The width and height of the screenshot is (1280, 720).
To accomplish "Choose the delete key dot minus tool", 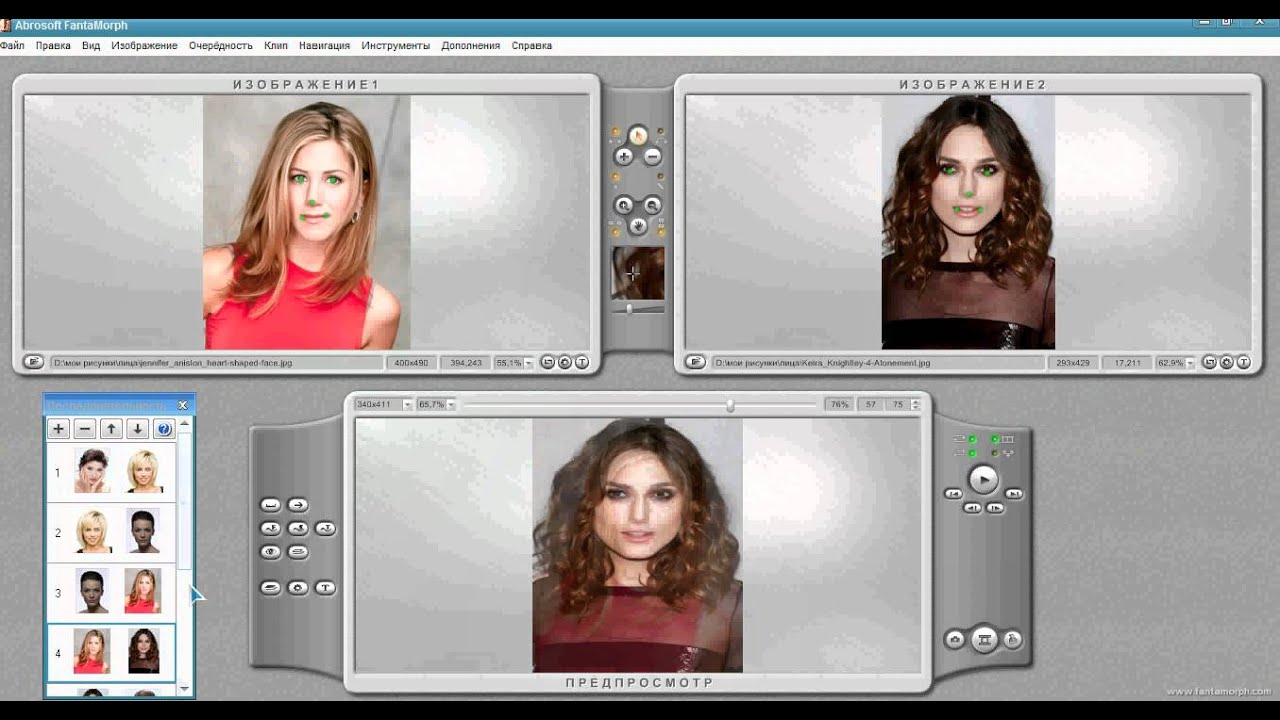I will point(653,157).
